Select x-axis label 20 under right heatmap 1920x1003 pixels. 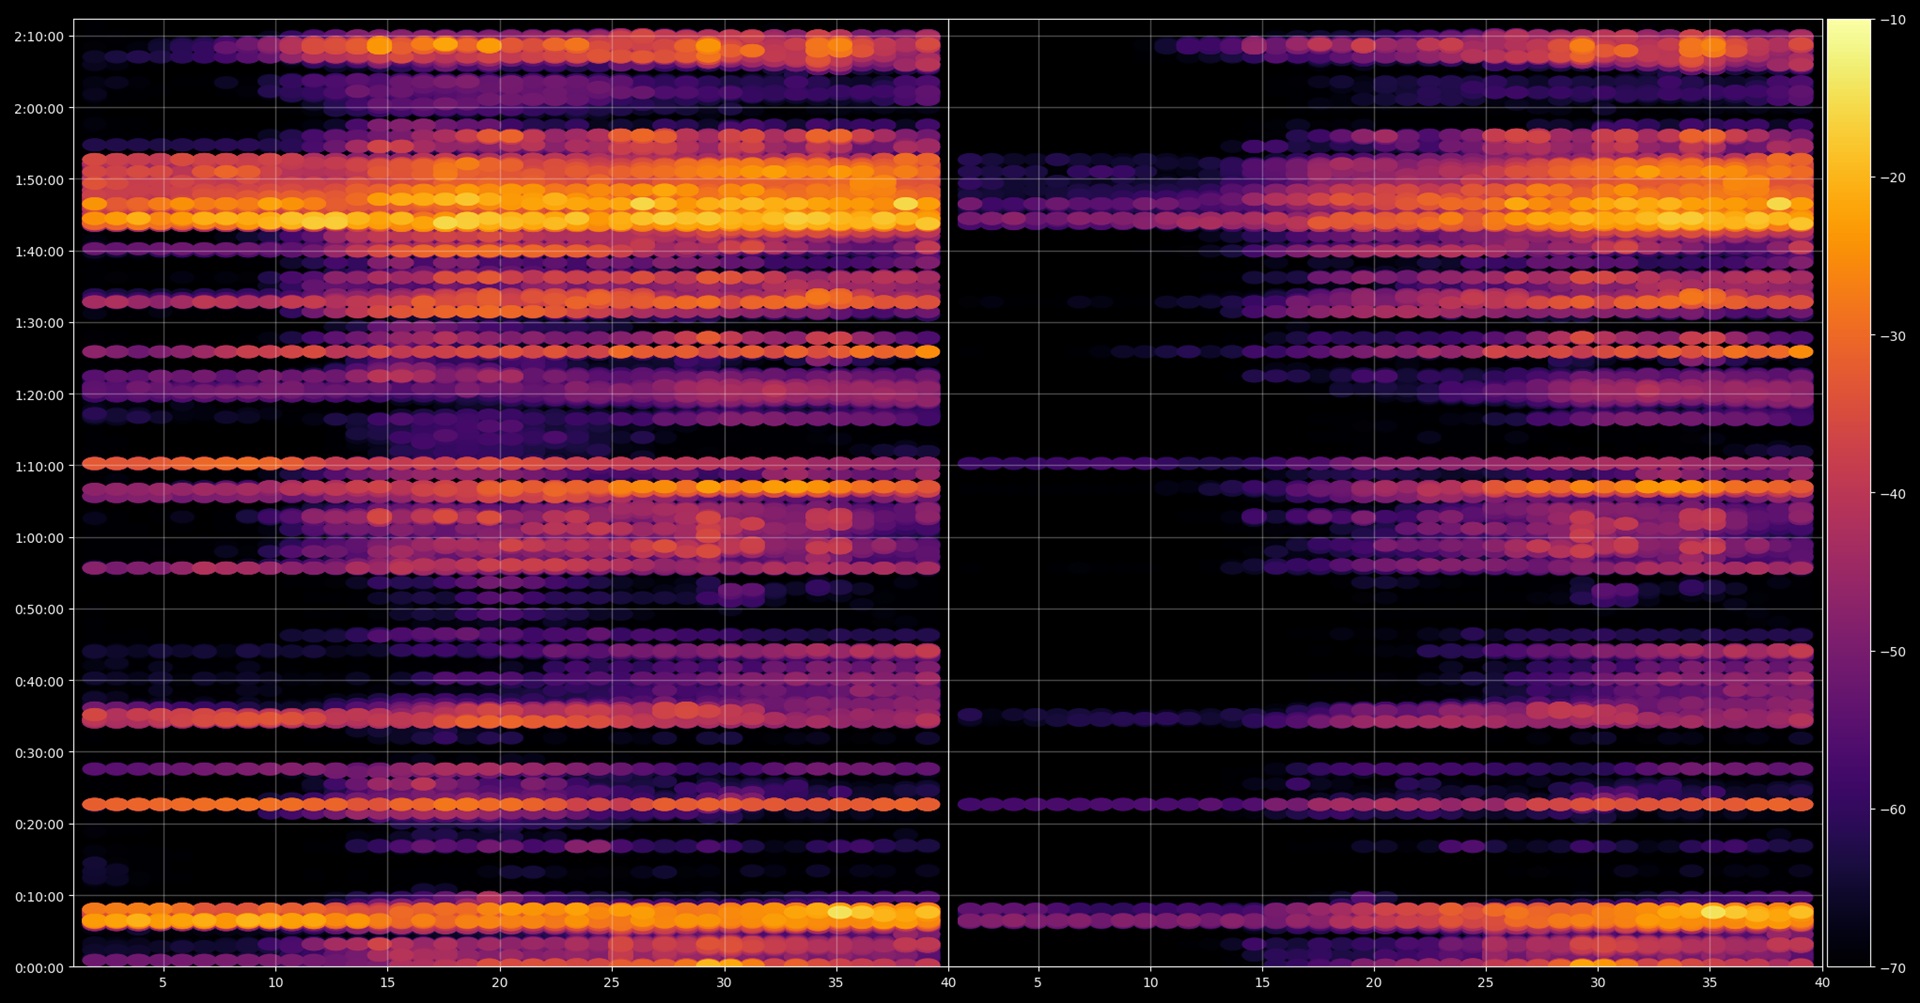click(x=1374, y=982)
